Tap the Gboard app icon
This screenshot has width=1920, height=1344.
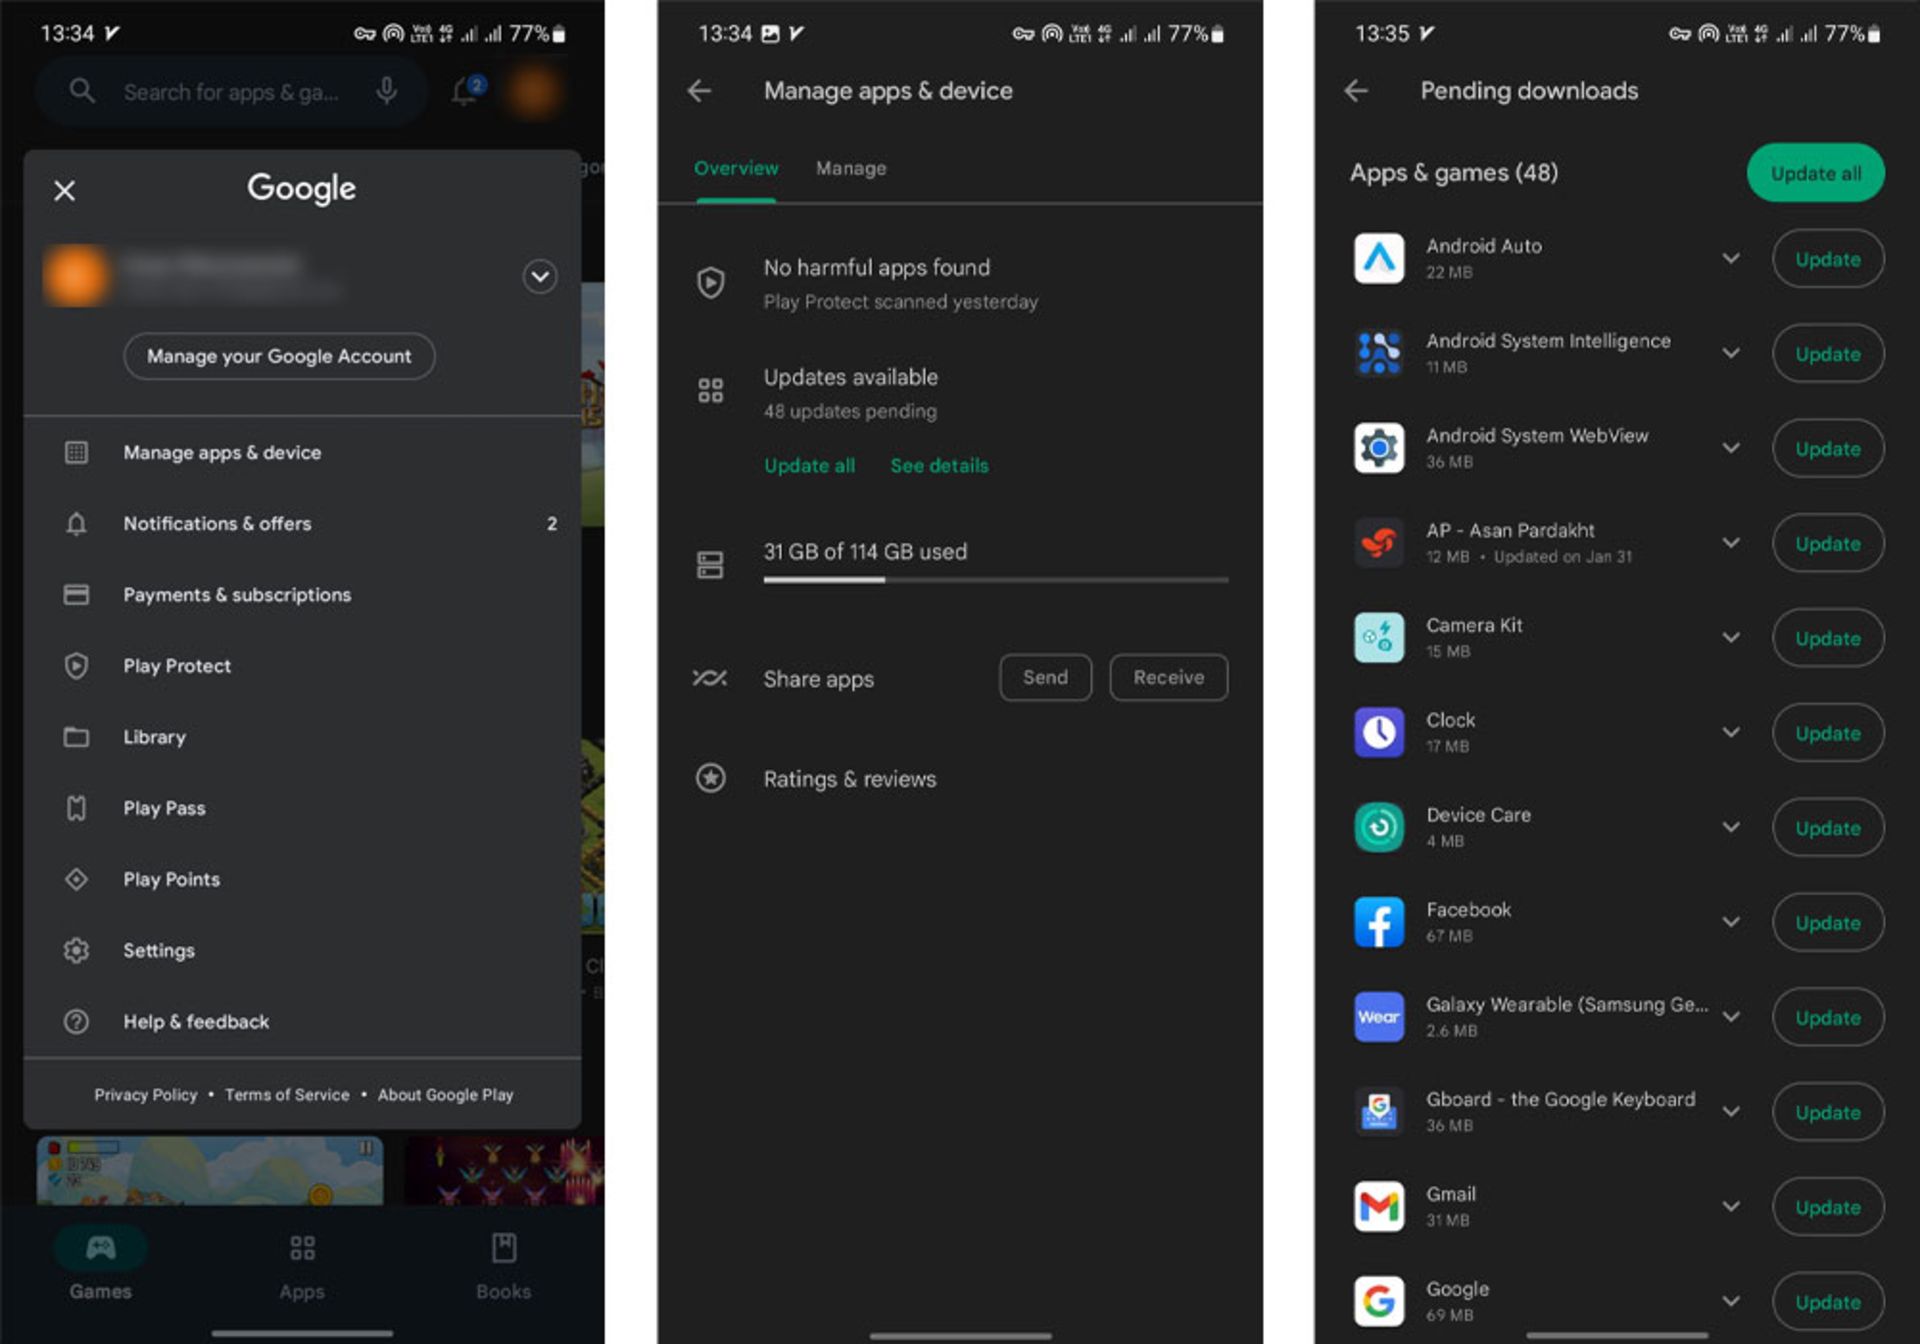(x=1379, y=1111)
